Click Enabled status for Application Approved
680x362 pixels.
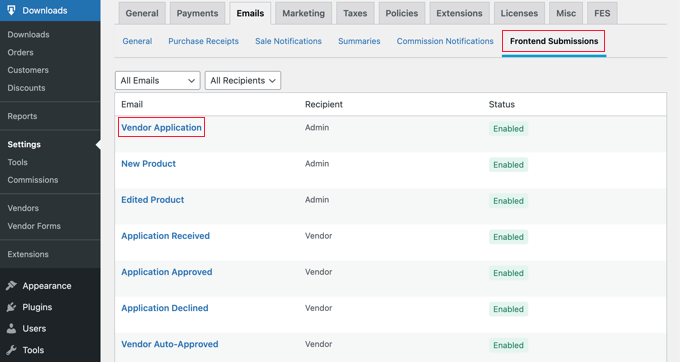point(508,273)
